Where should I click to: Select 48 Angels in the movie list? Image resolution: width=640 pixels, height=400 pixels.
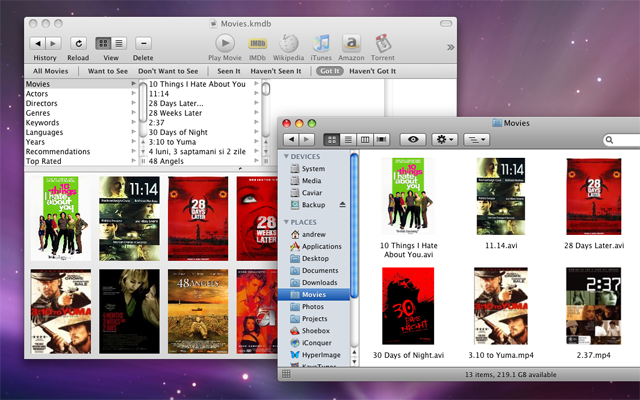(204, 161)
